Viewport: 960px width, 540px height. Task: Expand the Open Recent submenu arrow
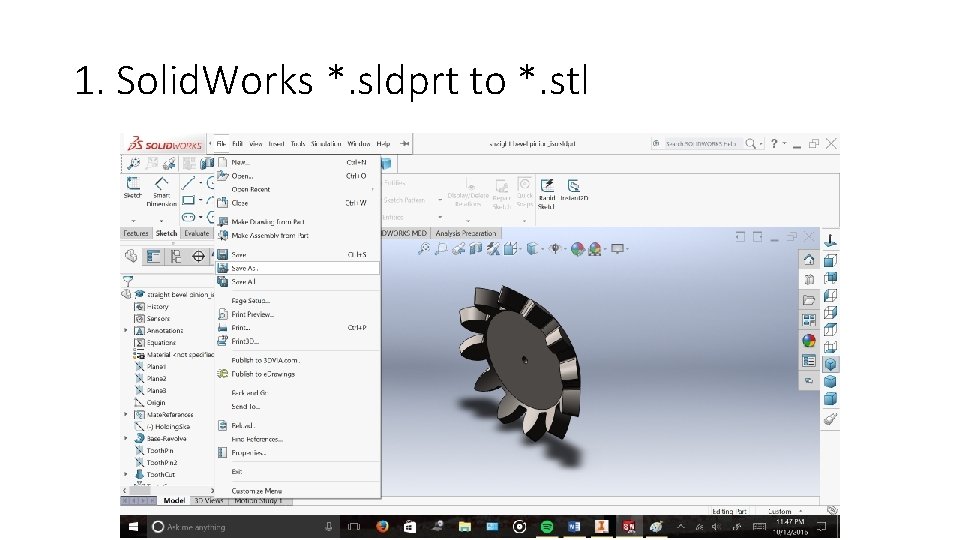click(373, 189)
